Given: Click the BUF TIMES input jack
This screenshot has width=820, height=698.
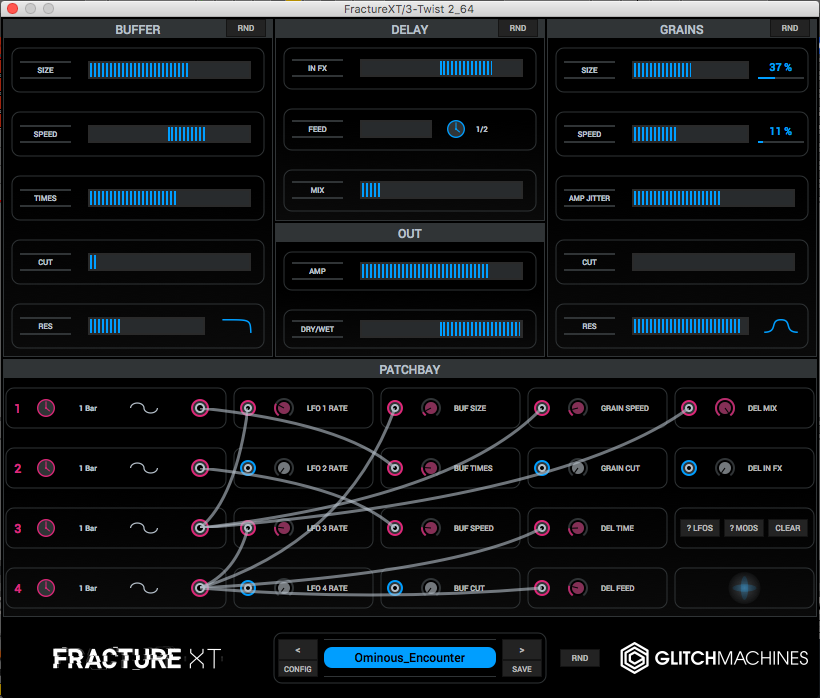Looking at the screenshot, I should (x=395, y=468).
